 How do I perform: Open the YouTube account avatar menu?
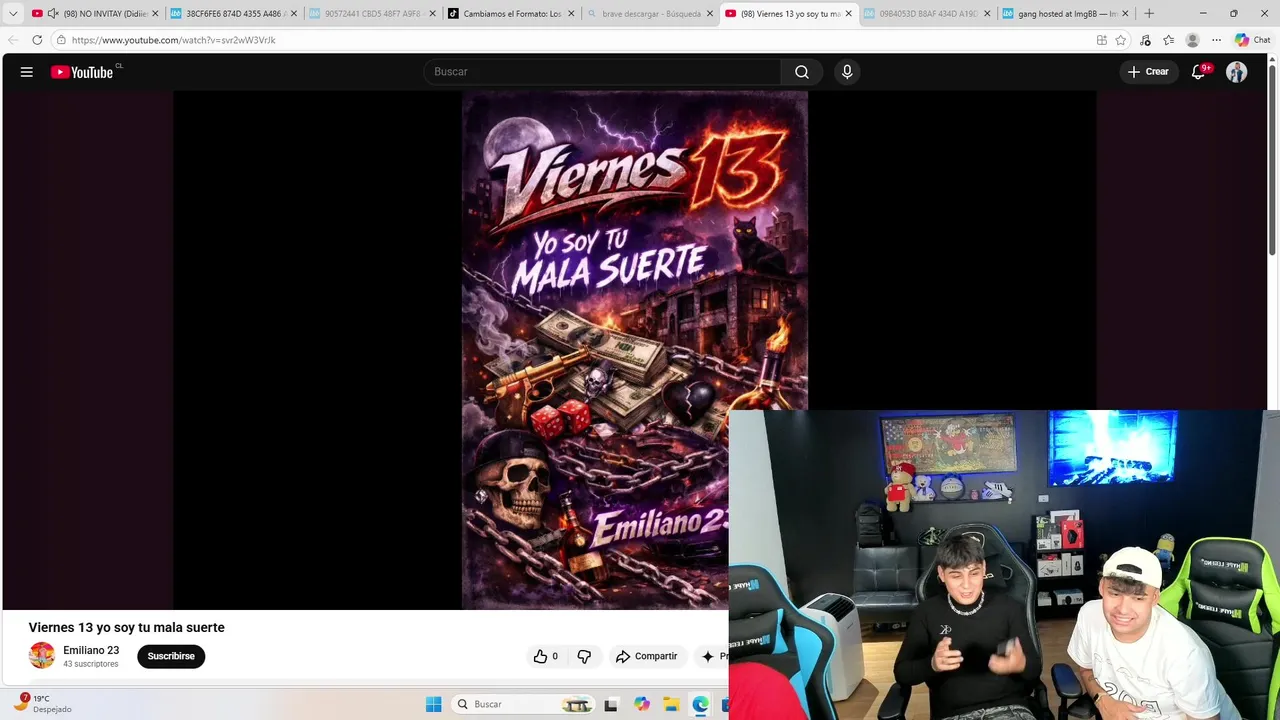point(1237,72)
